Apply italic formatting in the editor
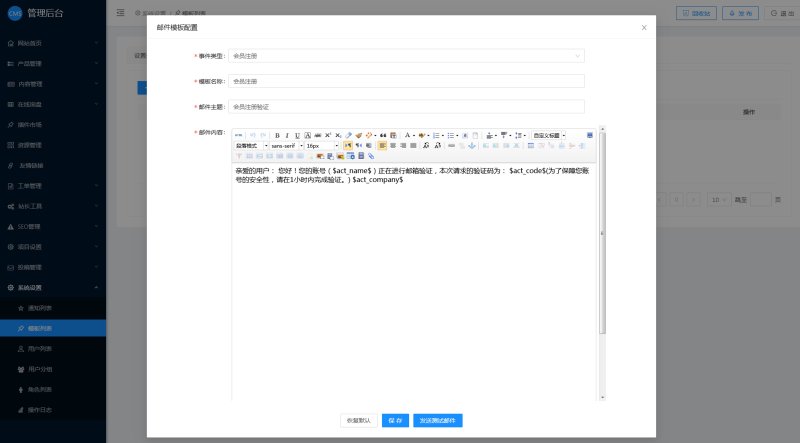Viewport: 800px width, 443px height. (287, 135)
